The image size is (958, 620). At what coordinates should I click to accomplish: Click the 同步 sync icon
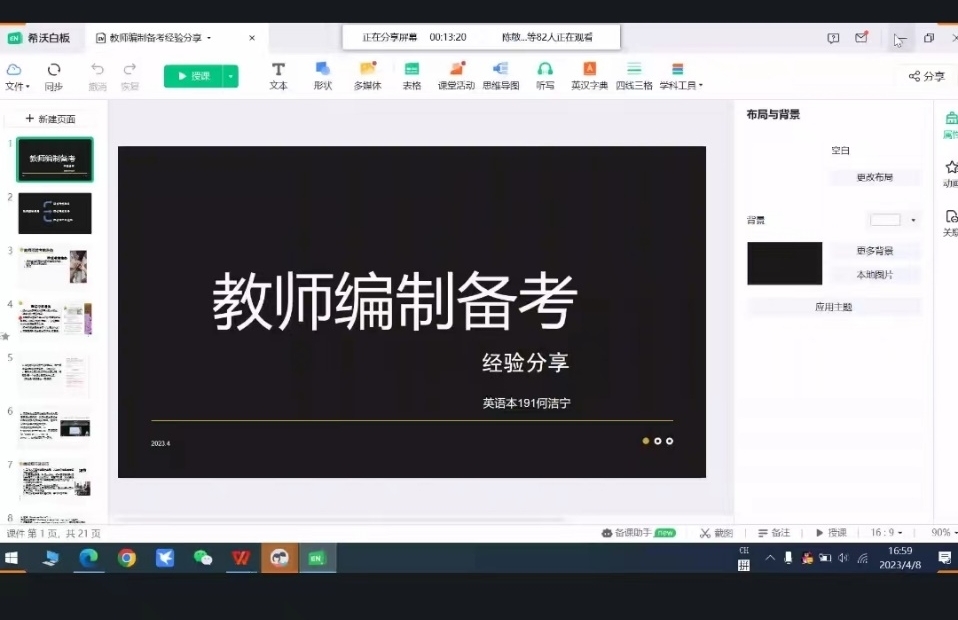(54, 75)
